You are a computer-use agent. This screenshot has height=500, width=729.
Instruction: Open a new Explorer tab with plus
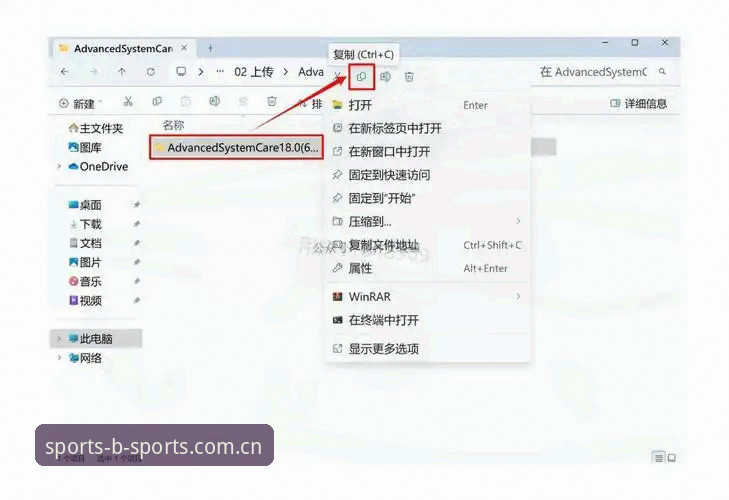click(x=210, y=48)
